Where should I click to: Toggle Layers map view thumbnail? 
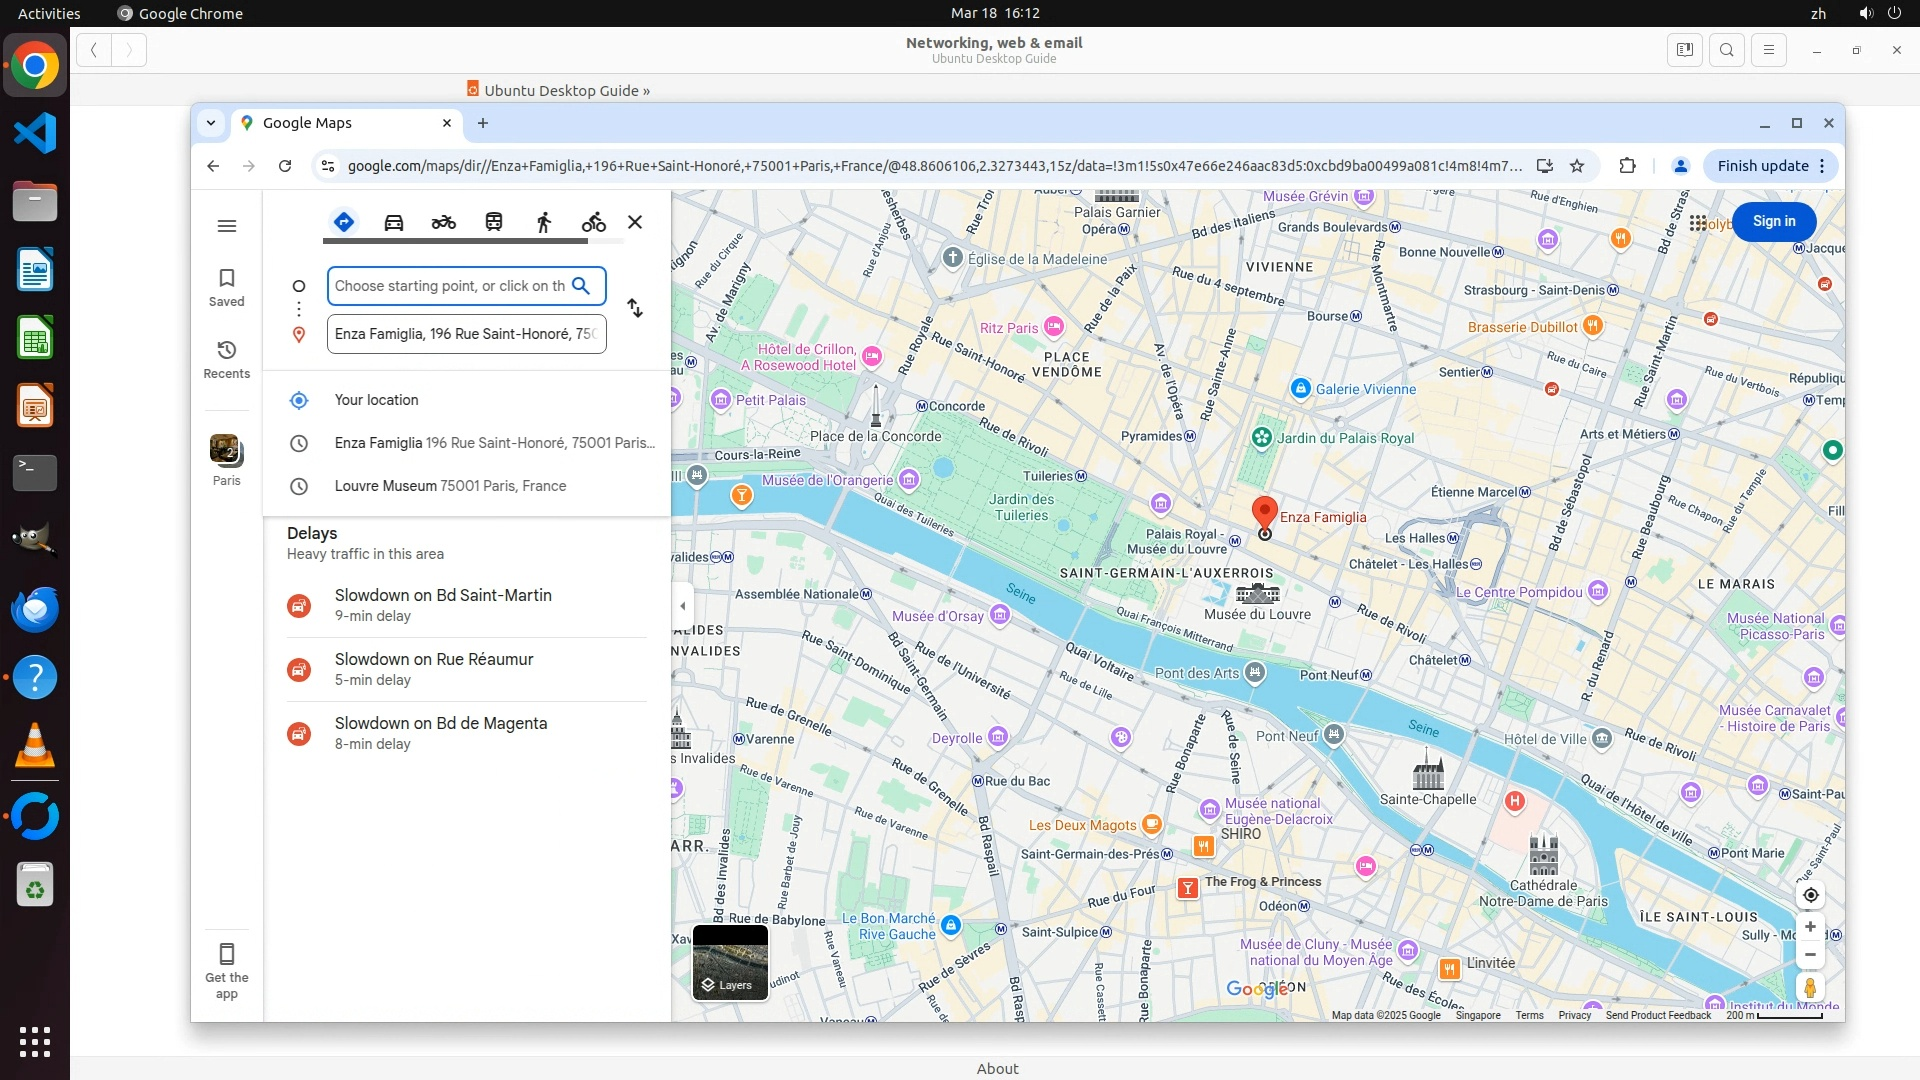730,962
